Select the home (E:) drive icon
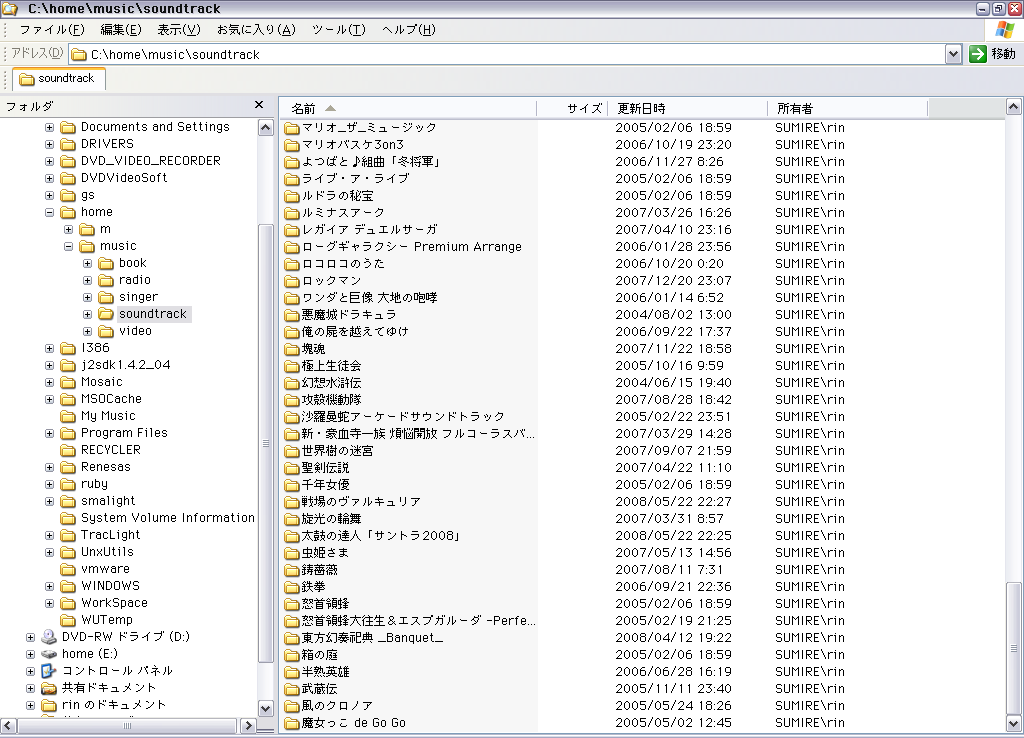1024x738 pixels. point(49,654)
